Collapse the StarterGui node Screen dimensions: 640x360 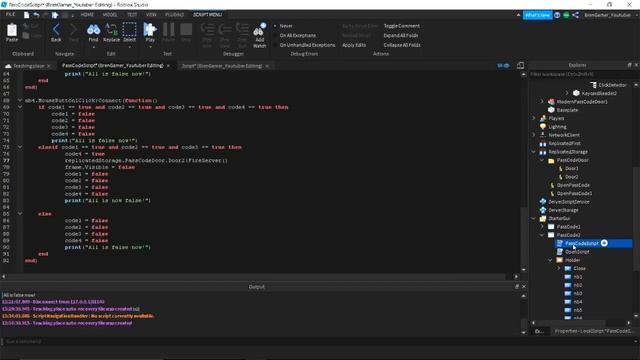(533, 218)
